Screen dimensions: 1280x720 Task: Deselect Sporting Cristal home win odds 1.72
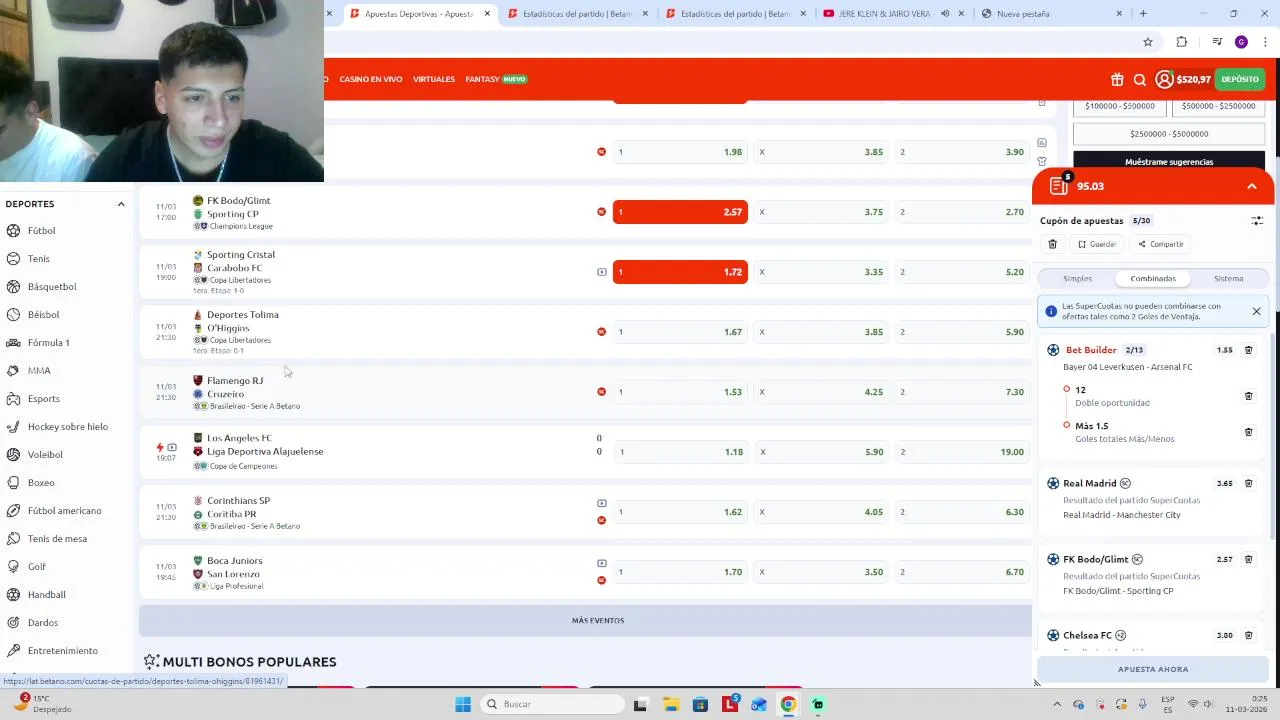coord(680,272)
